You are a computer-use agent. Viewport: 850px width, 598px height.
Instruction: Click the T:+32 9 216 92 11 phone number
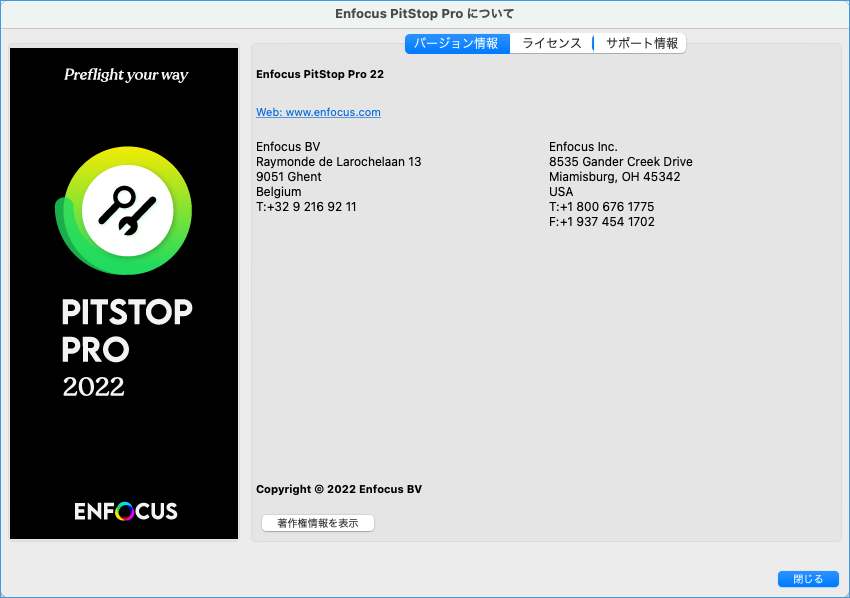[306, 207]
